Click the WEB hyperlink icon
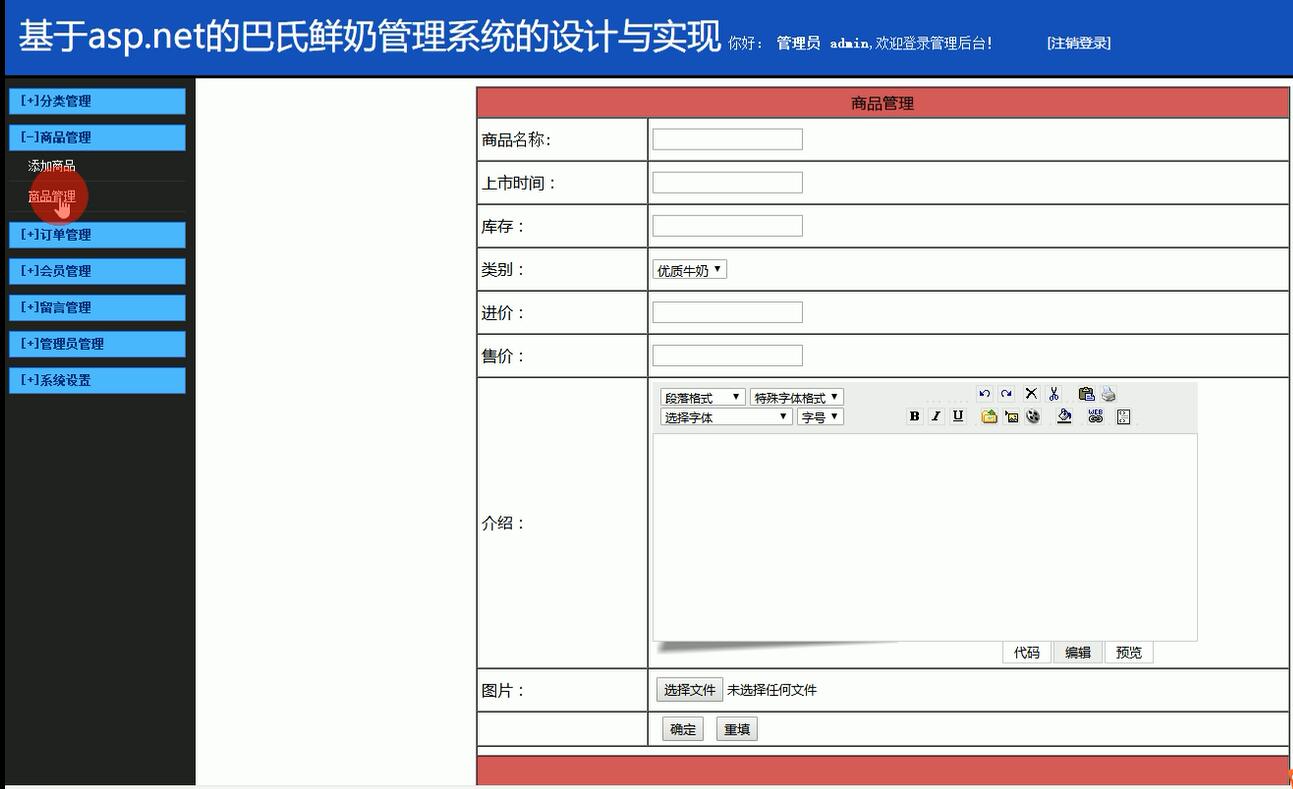 tap(1095, 416)
